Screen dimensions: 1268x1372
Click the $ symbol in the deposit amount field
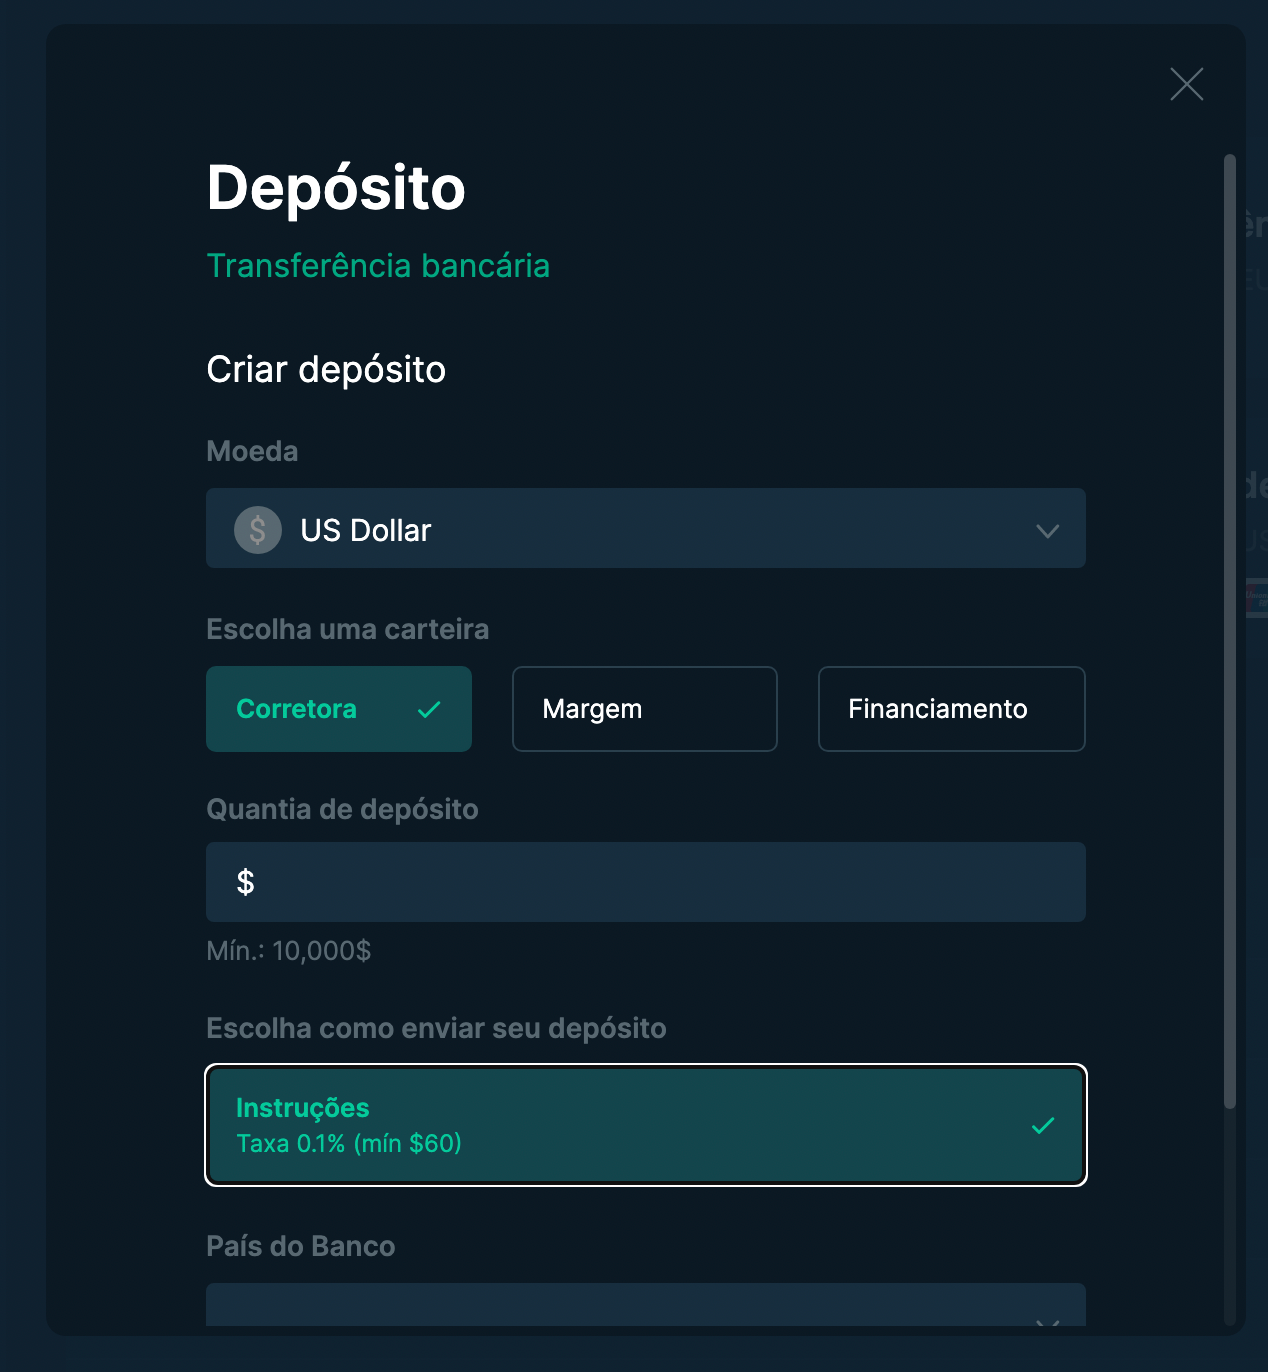[245, 882]
